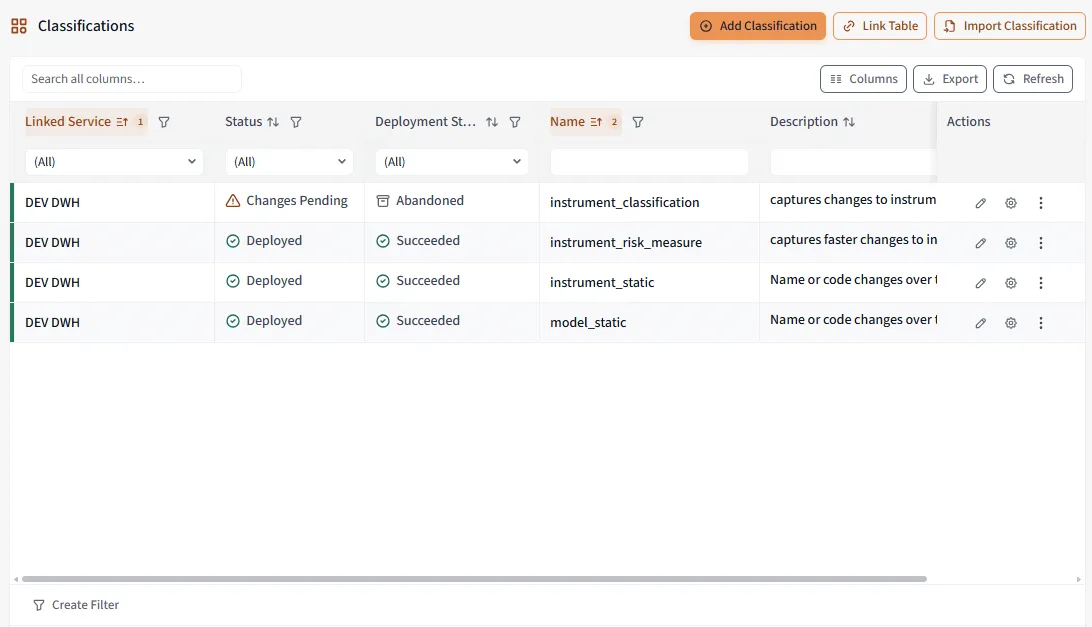Click the Description filter text box

pos(853,162)
